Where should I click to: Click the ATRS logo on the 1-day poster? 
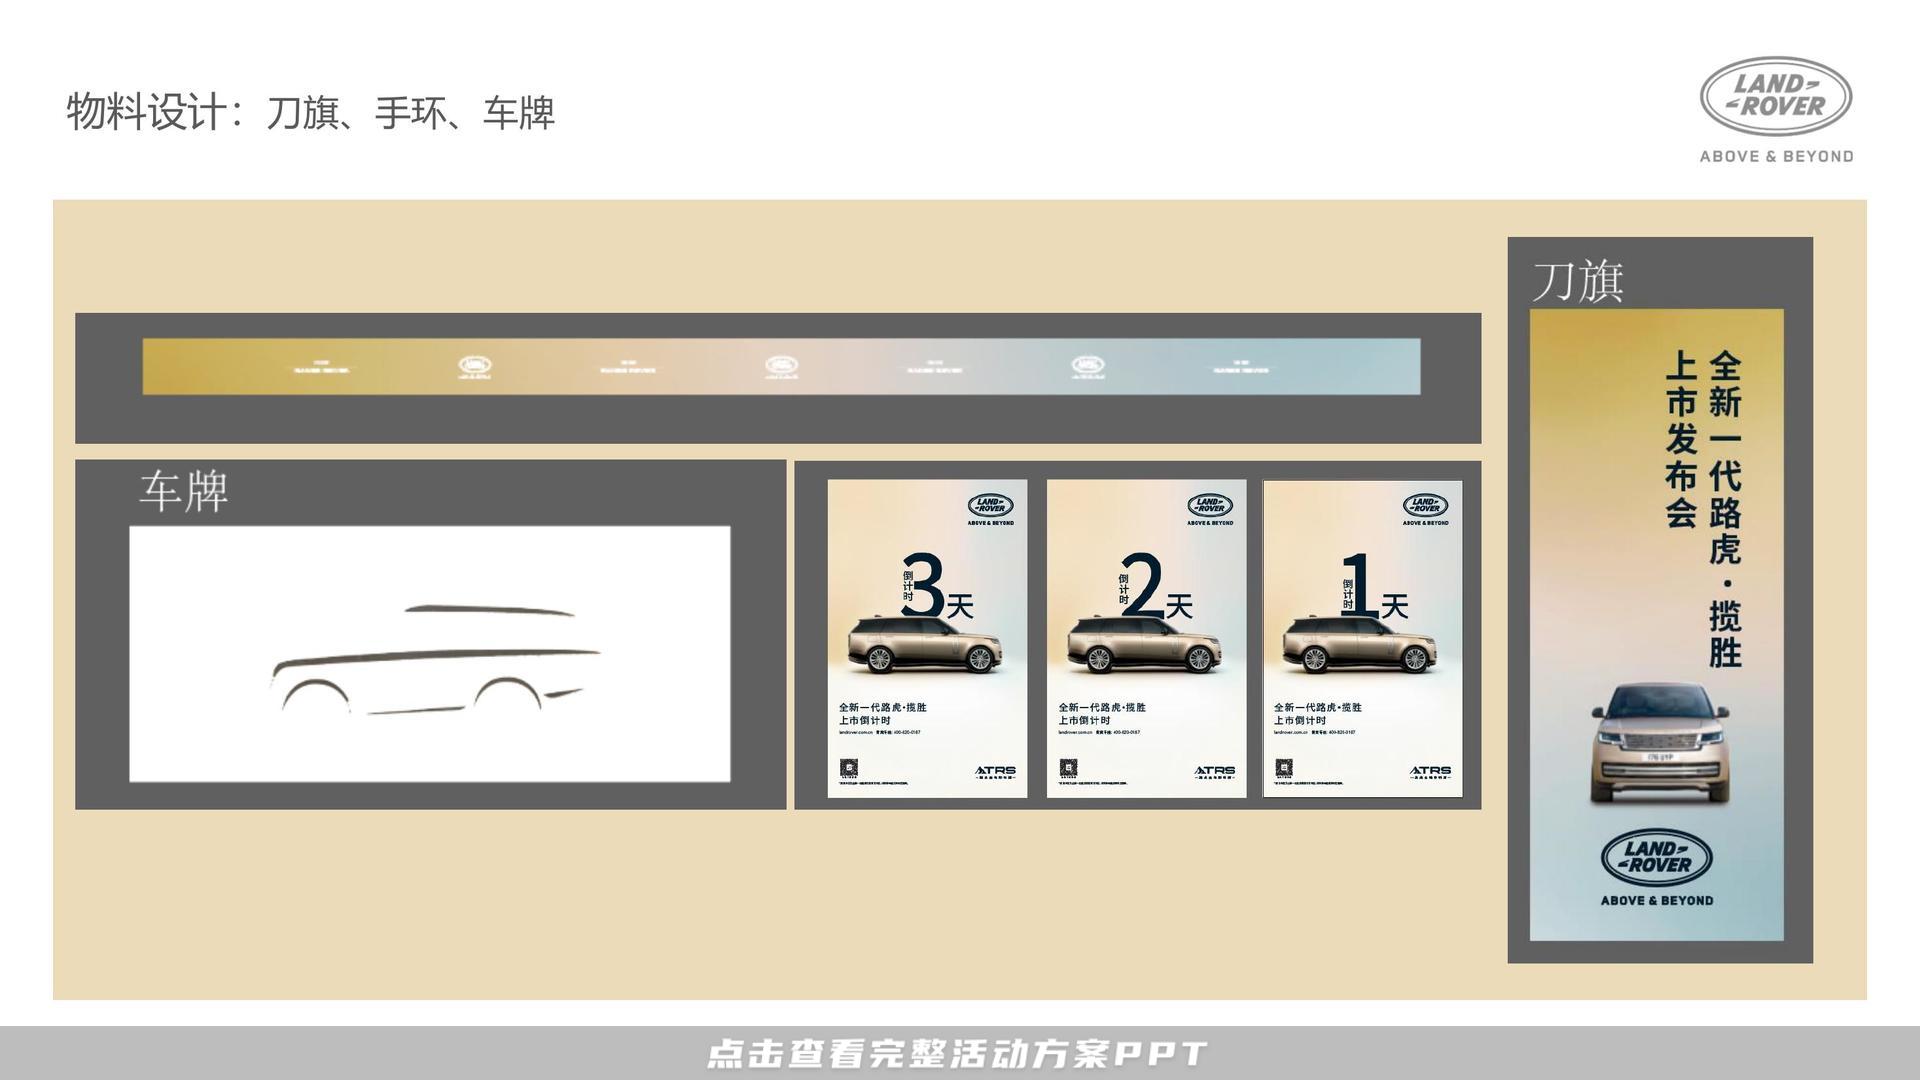coord(1430,773)
